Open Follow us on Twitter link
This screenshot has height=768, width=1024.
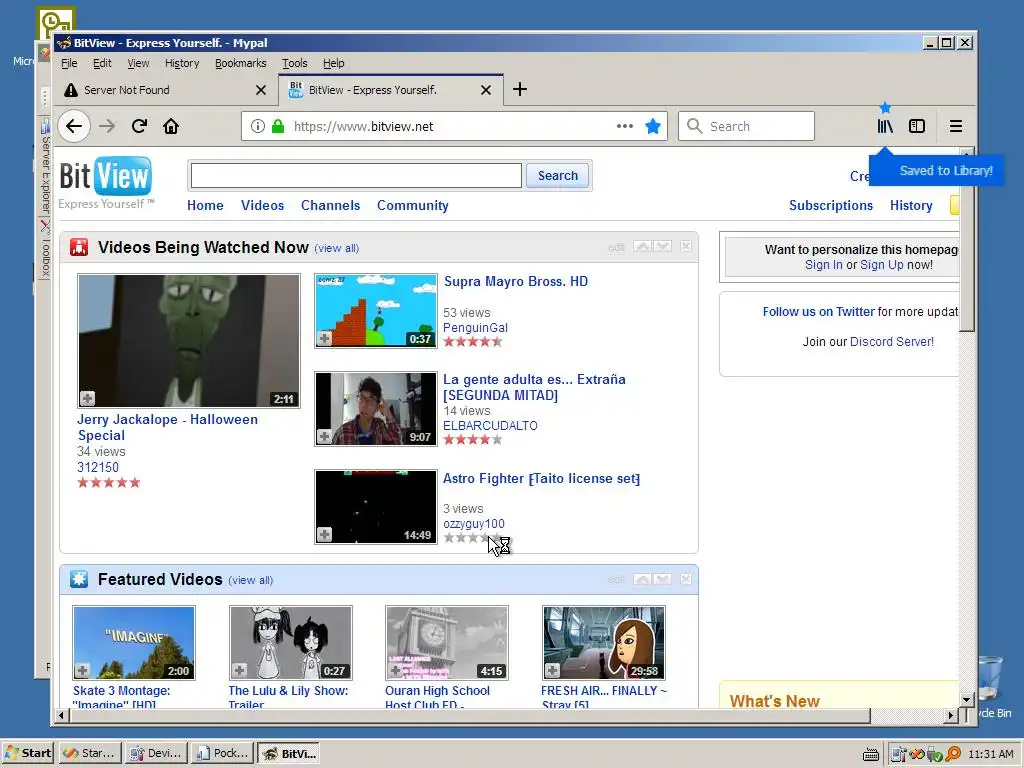(818, 312)
